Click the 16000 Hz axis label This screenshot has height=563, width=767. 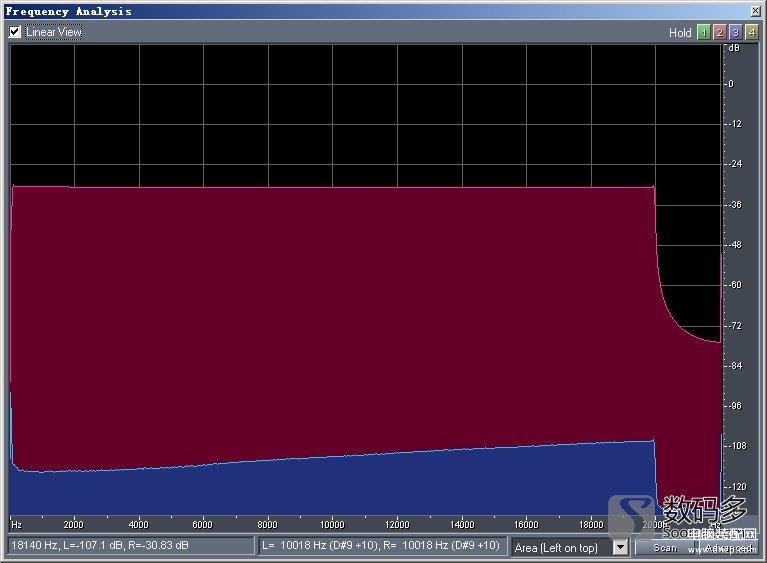[526, 525]
